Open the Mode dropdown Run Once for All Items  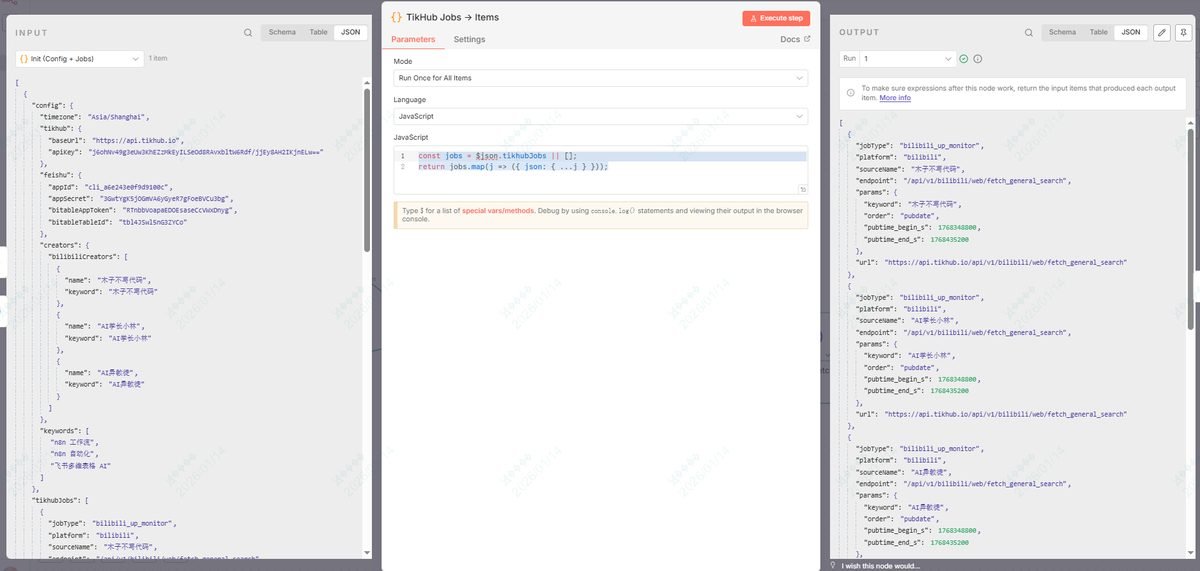pos(600,78)
